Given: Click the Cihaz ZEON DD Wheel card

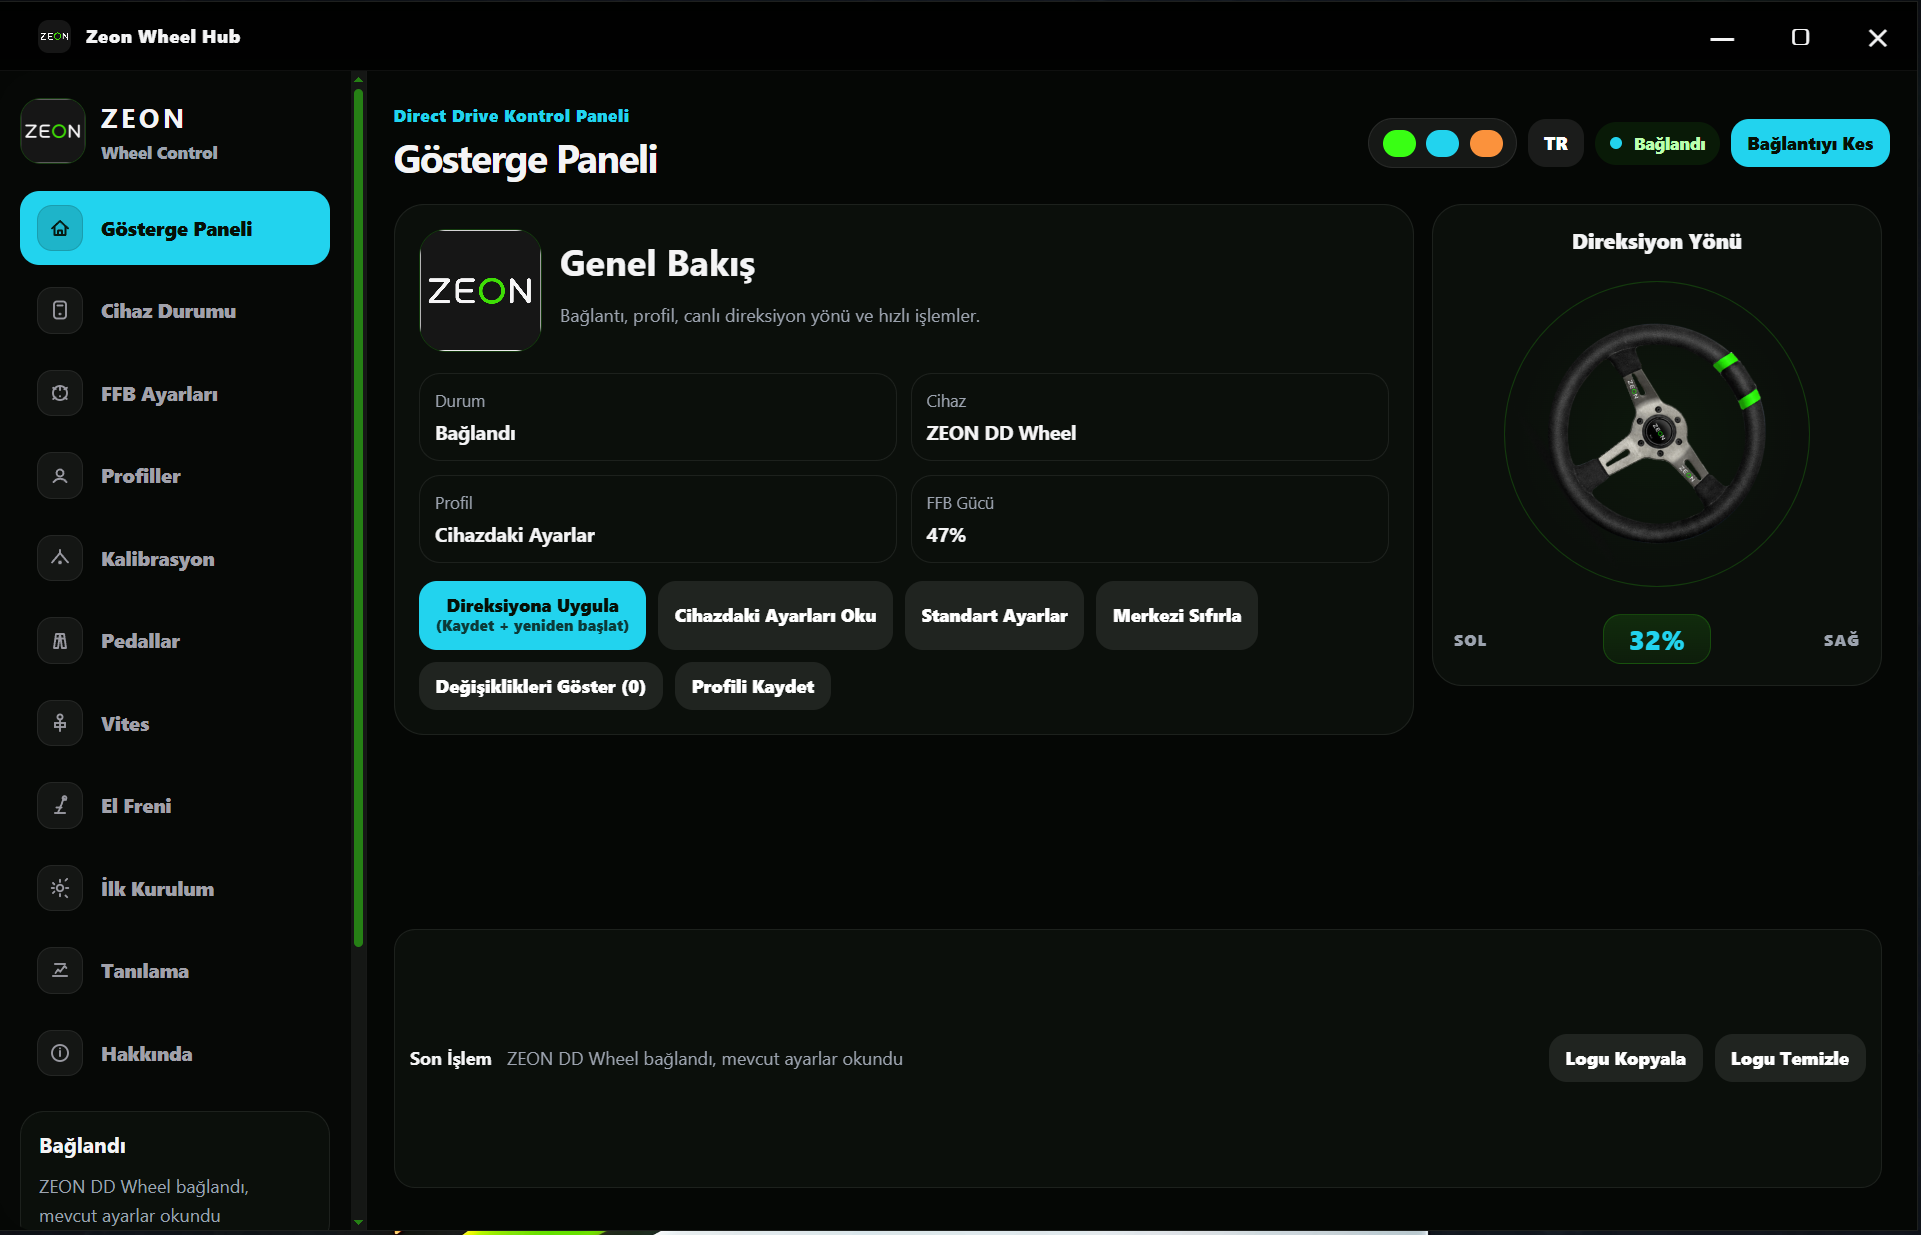Looking at the screenshot, I should tap(1149, 417).
